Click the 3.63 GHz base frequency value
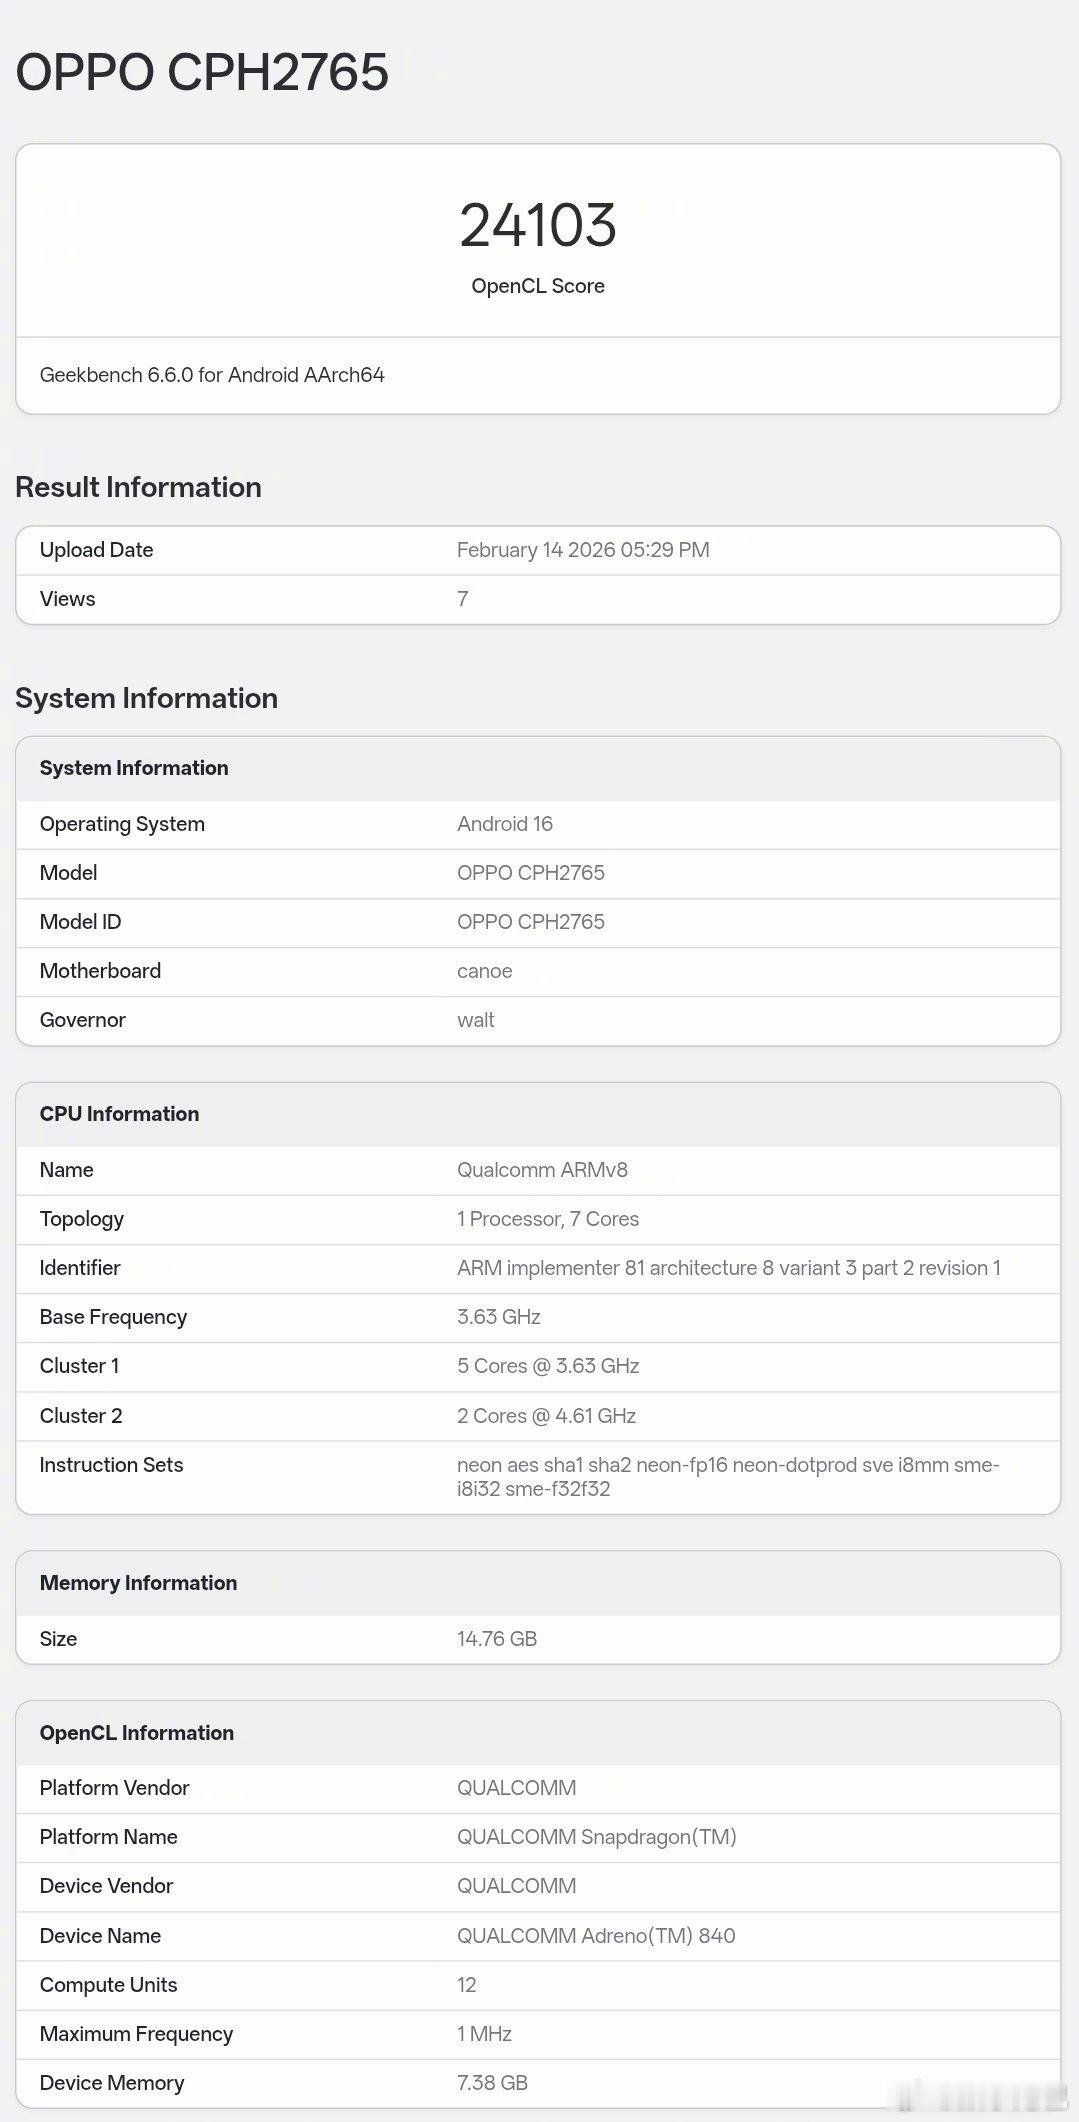The image size is (1079, 2122). point(499,1317)
